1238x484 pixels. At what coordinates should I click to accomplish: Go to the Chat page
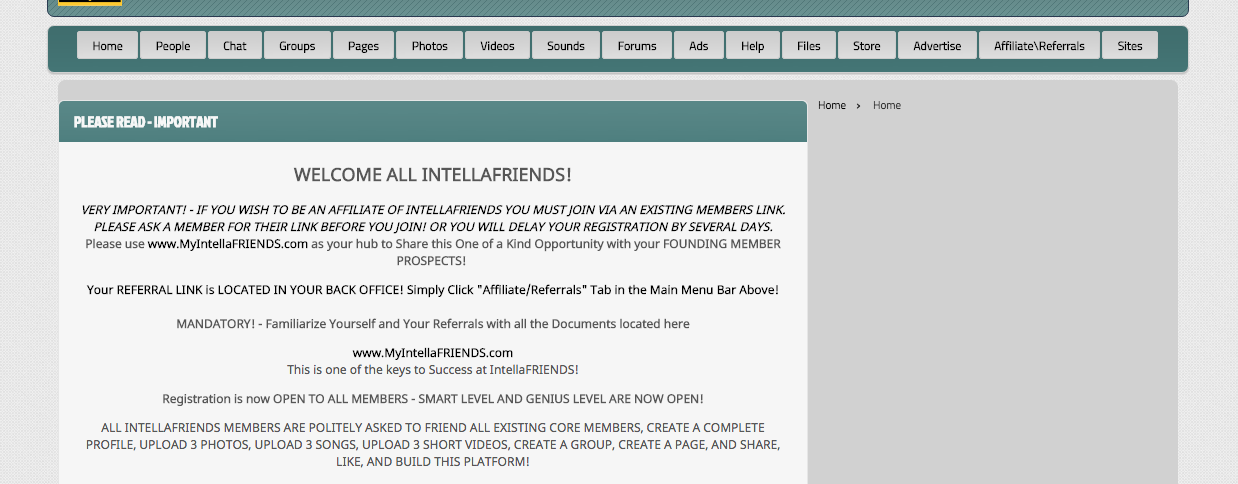coord(235,46)
